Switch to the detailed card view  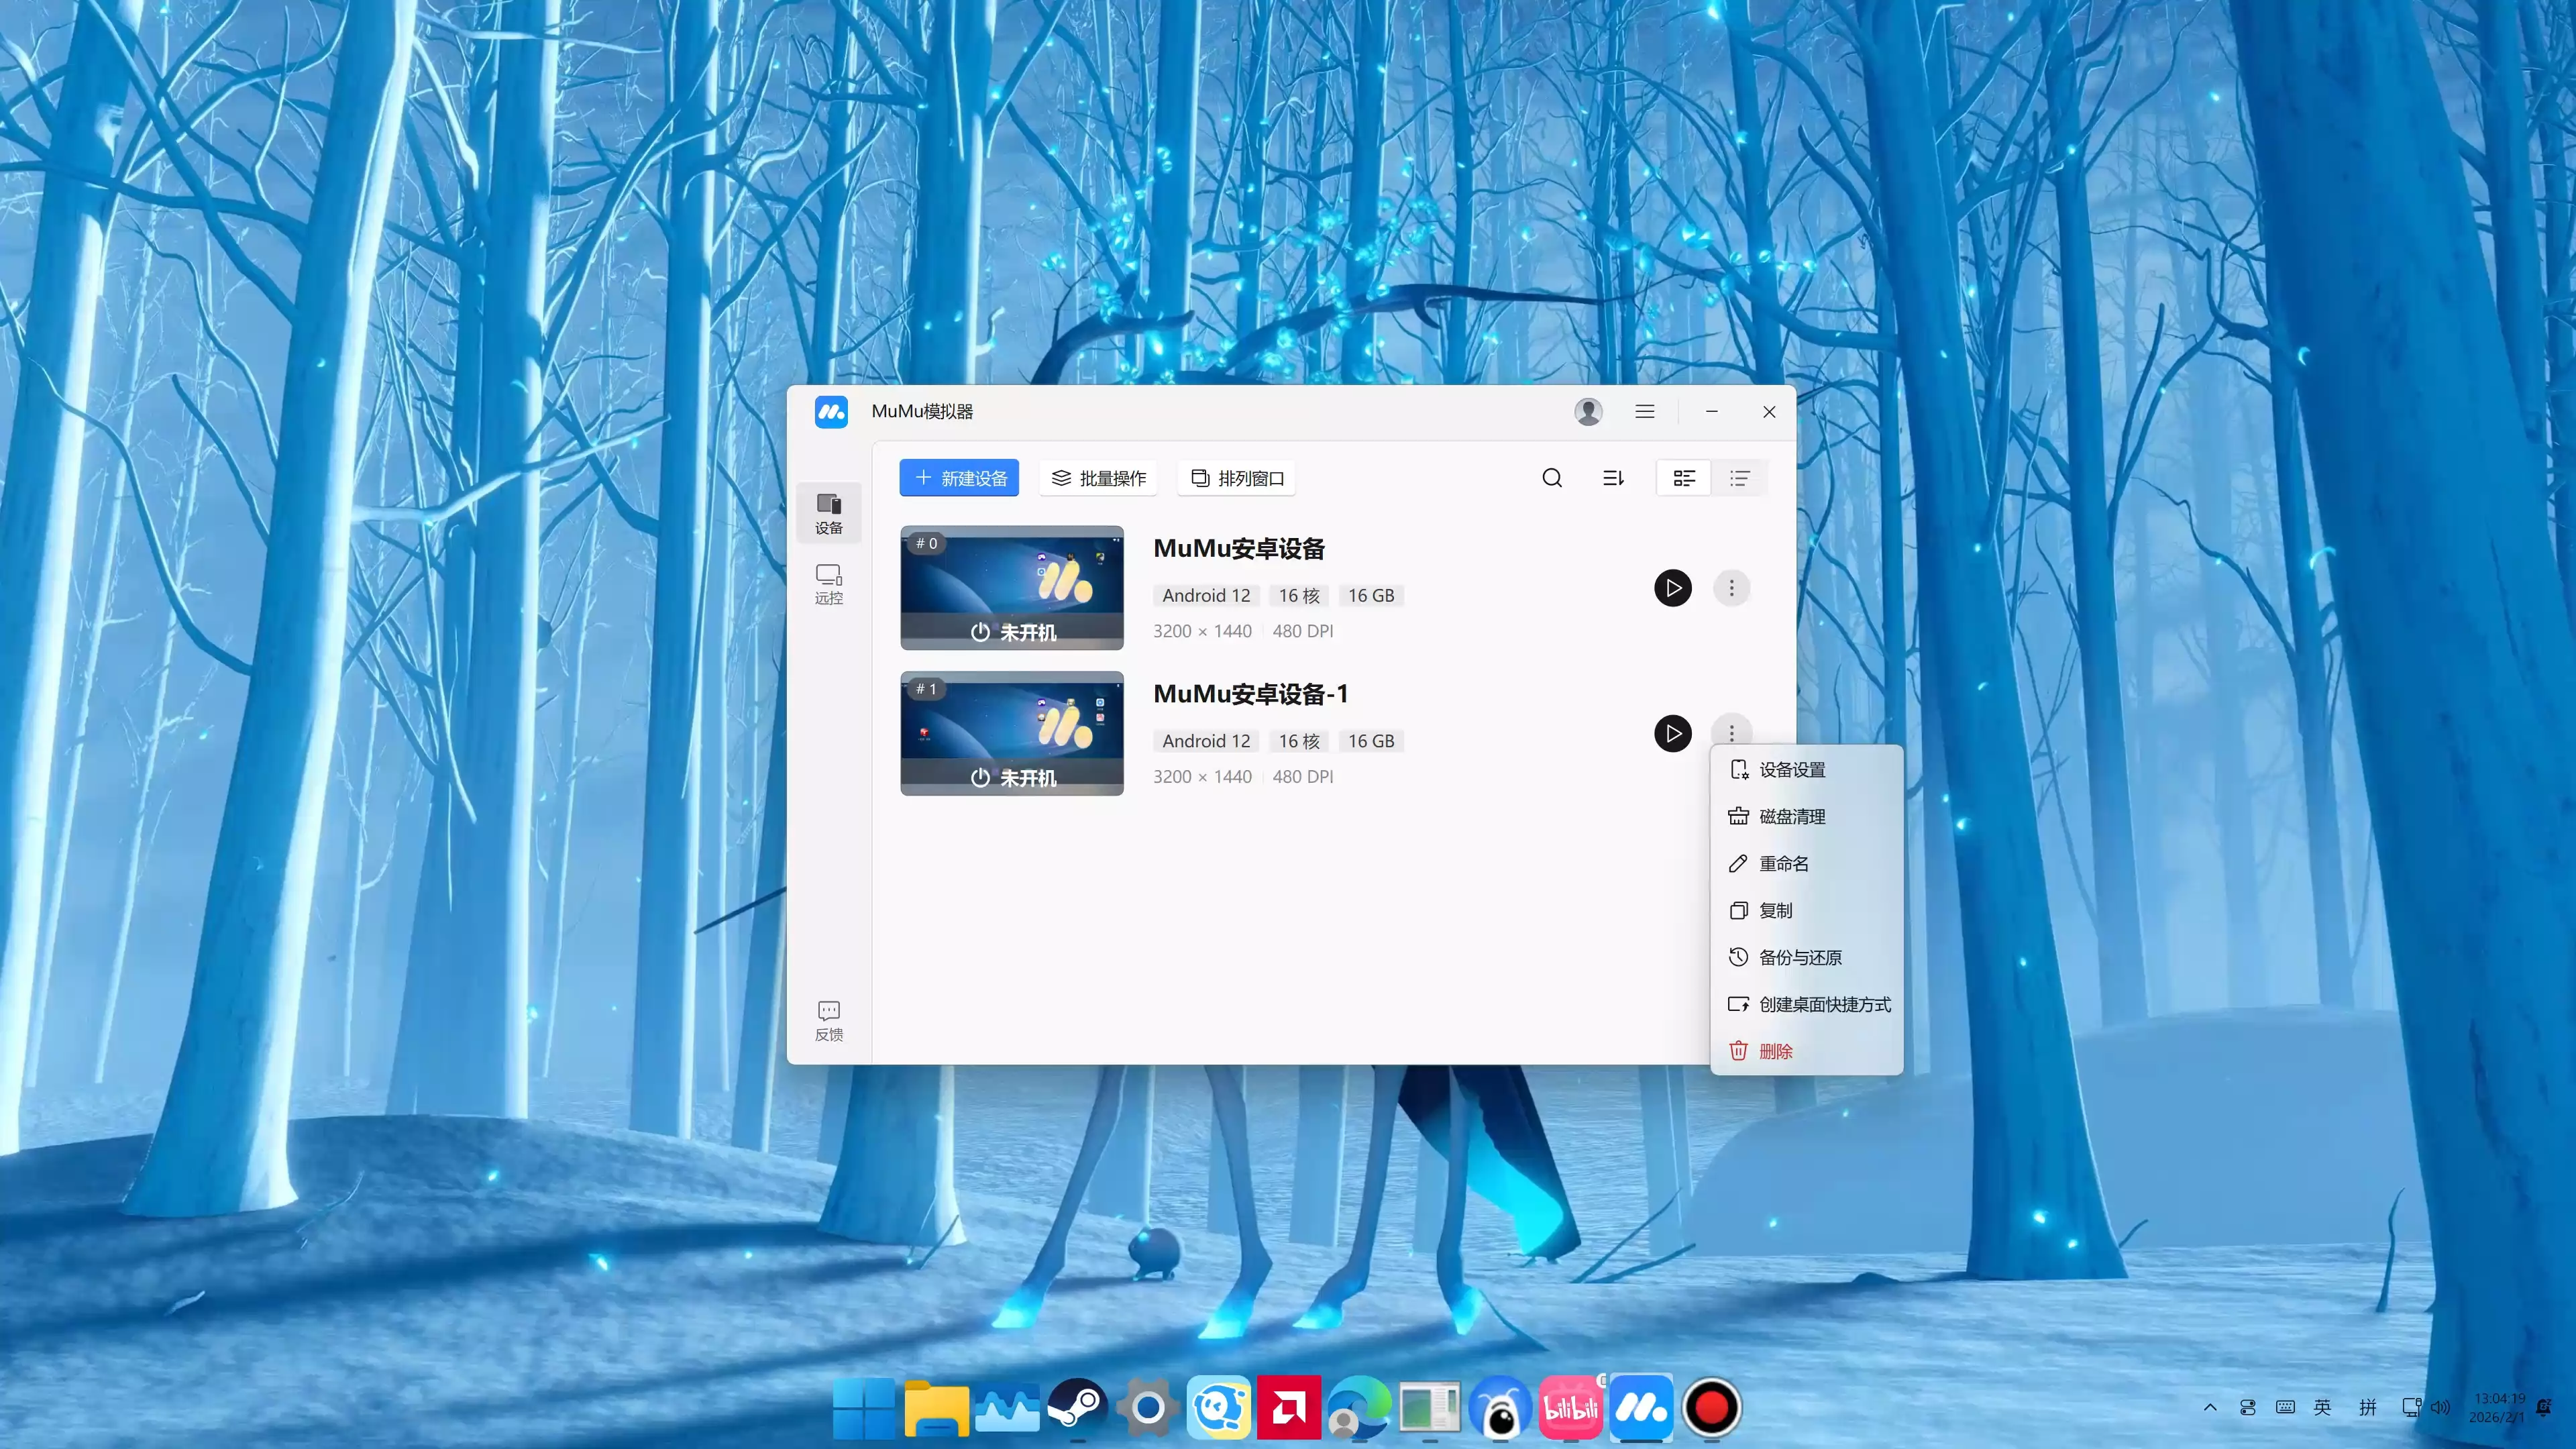[1684, 478]
